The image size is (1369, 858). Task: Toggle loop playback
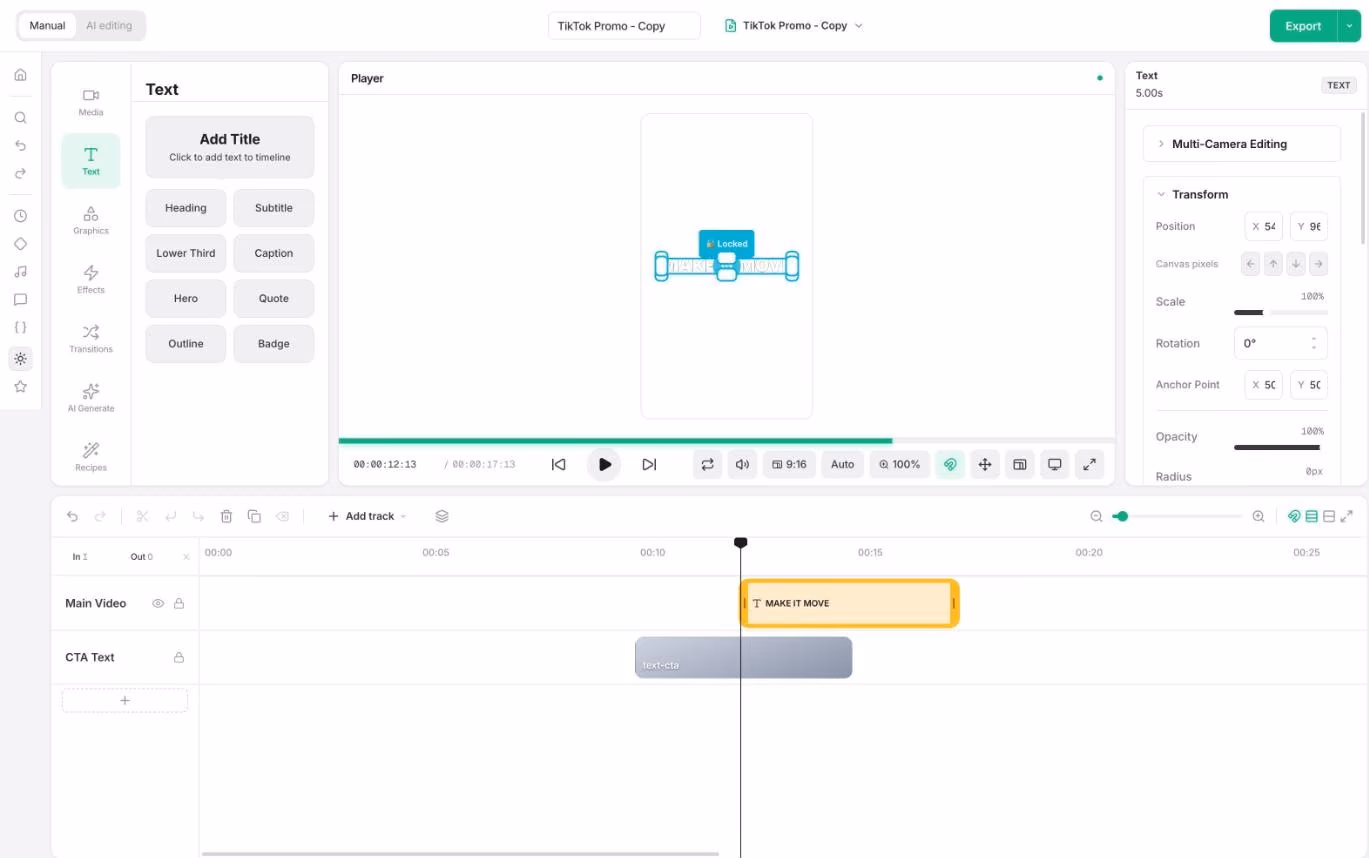(708, 464)
